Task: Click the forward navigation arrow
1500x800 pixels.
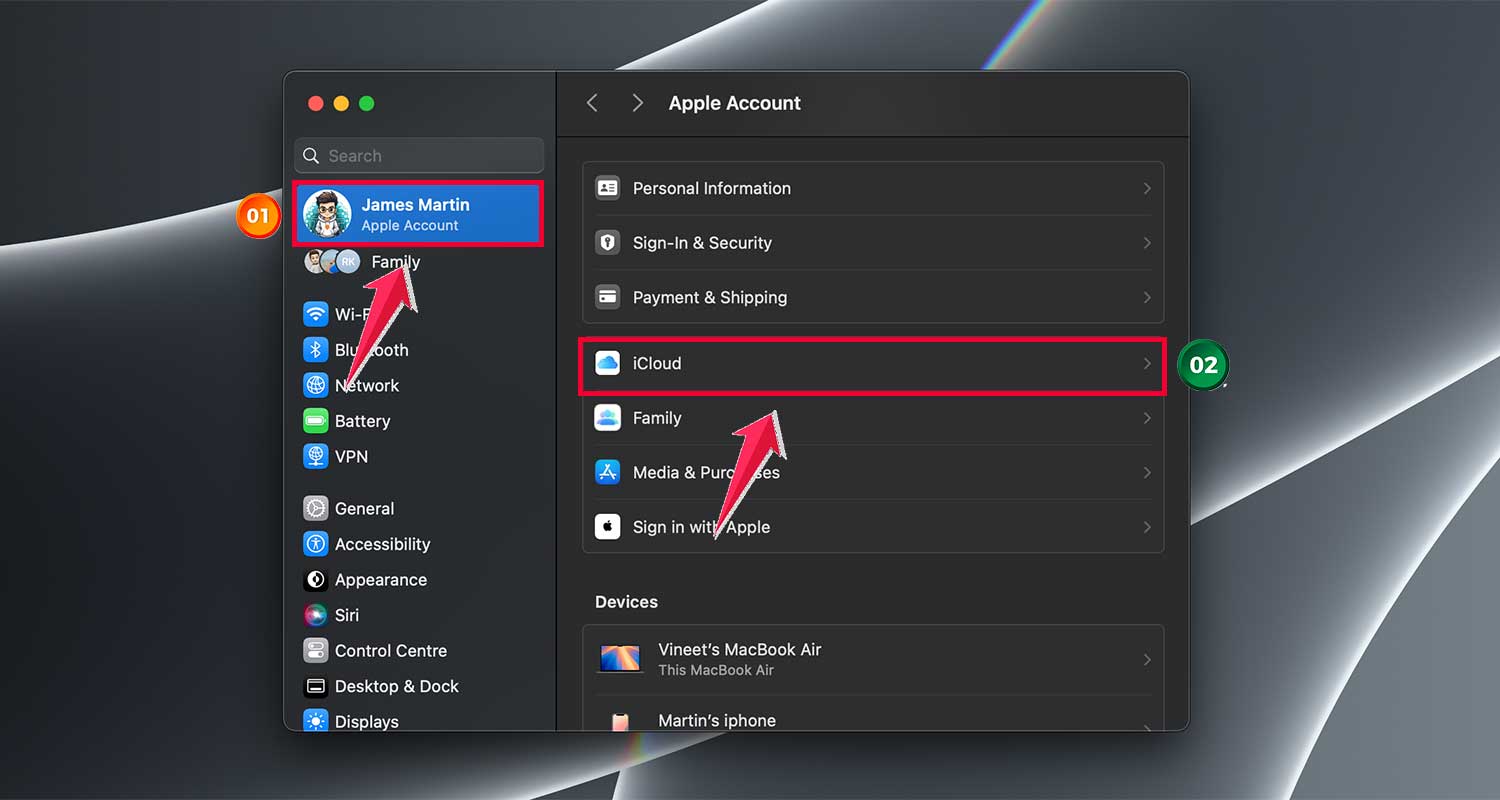Action: [x=637, y=103]
